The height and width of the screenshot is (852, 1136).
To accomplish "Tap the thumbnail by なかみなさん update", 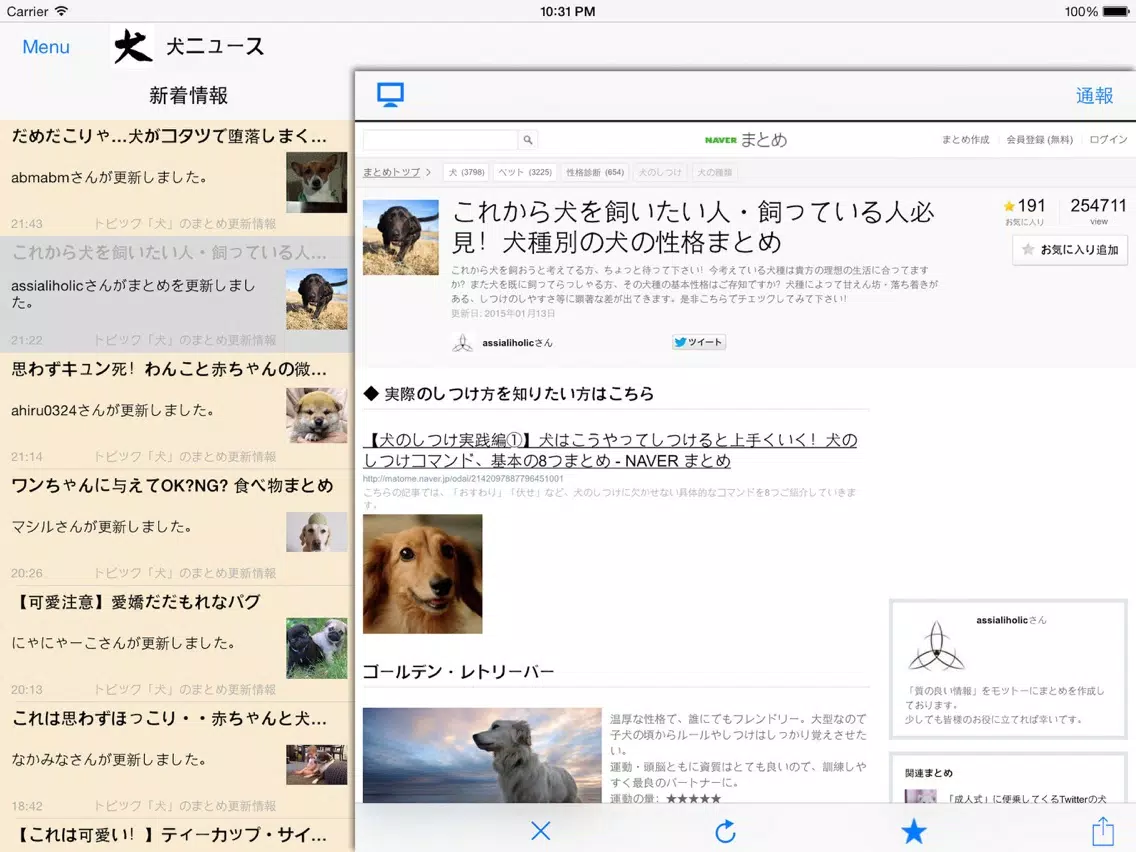I will click(317, 765).
